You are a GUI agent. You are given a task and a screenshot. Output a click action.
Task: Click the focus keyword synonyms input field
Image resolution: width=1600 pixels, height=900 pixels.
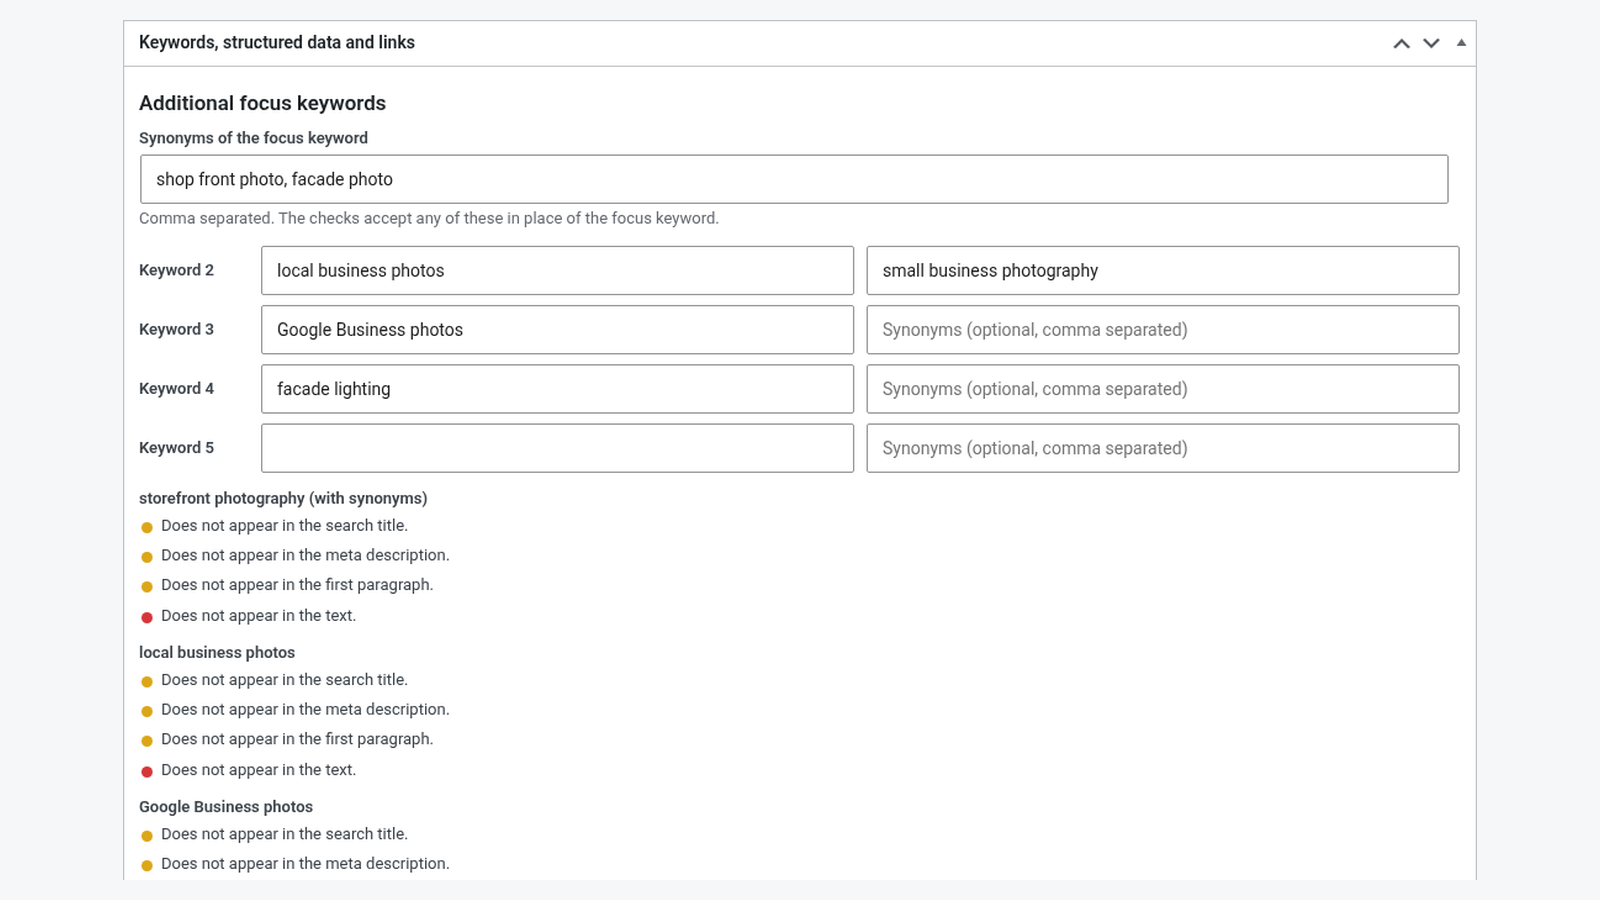coord(794,179)
